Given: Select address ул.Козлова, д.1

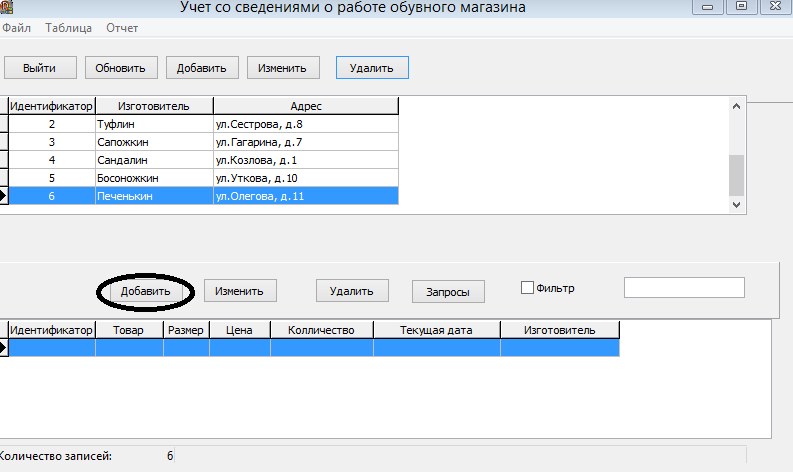Looking at the screenshot, I should [306, 160].
